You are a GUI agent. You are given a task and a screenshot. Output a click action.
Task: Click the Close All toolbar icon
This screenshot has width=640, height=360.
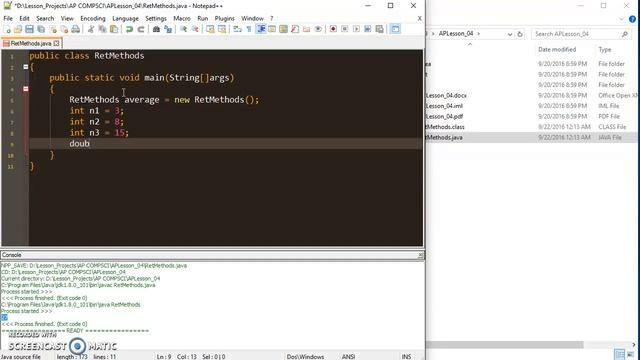(64, 29)
